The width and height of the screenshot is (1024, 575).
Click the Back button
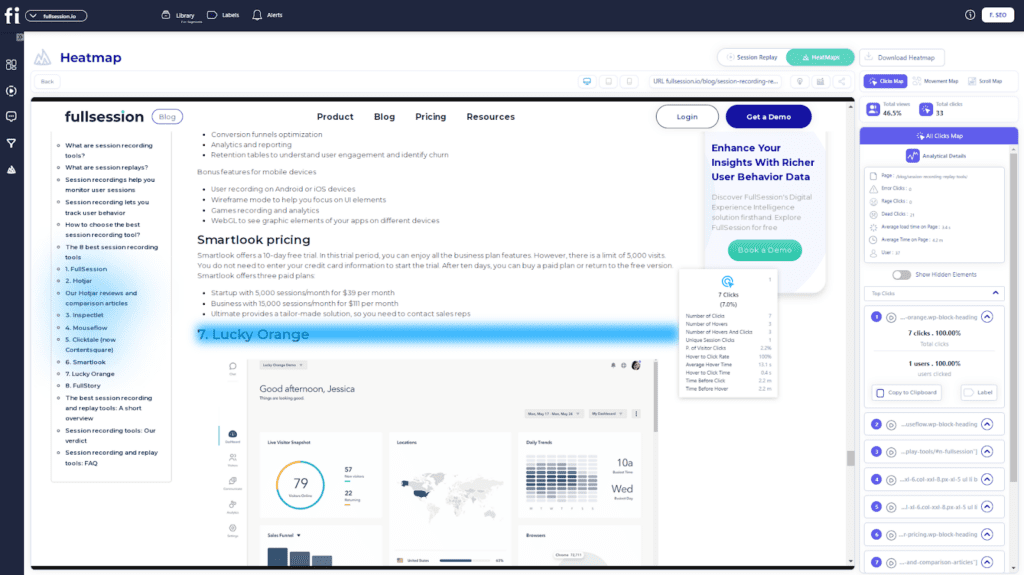(x=47, y=81)
